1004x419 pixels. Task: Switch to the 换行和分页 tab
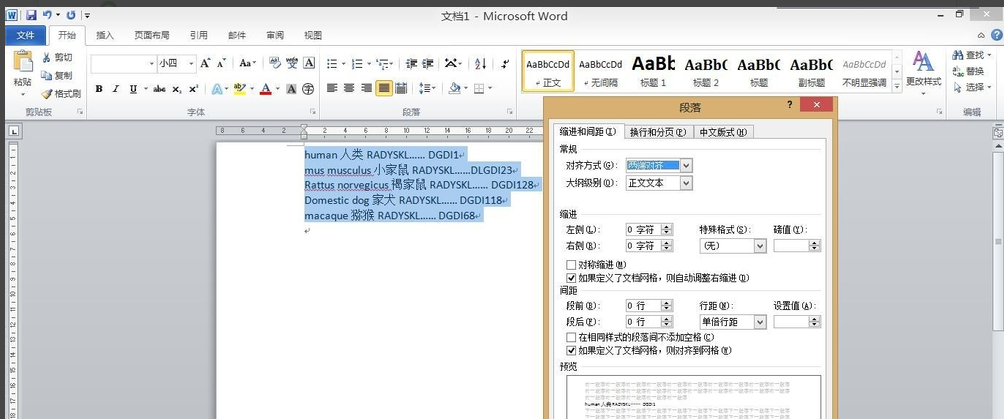tap(657, 132)
